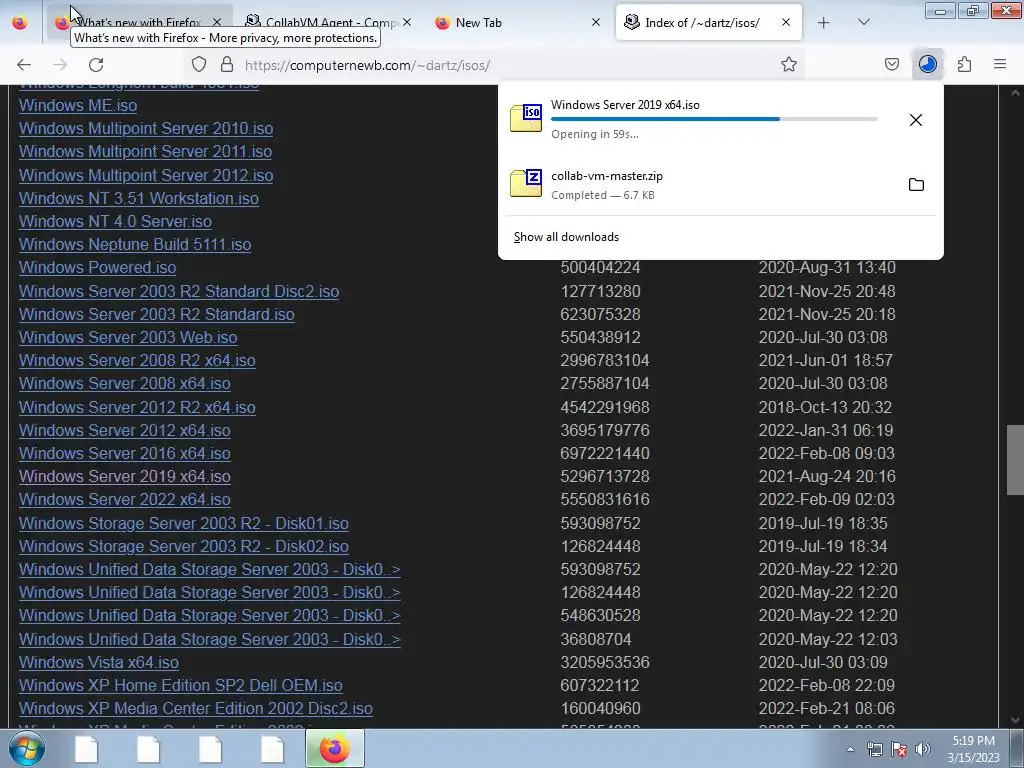Open Windows Multipoint Server 2011.iso link
Viewport: 1024px width, 768px height.
point(145,152)
